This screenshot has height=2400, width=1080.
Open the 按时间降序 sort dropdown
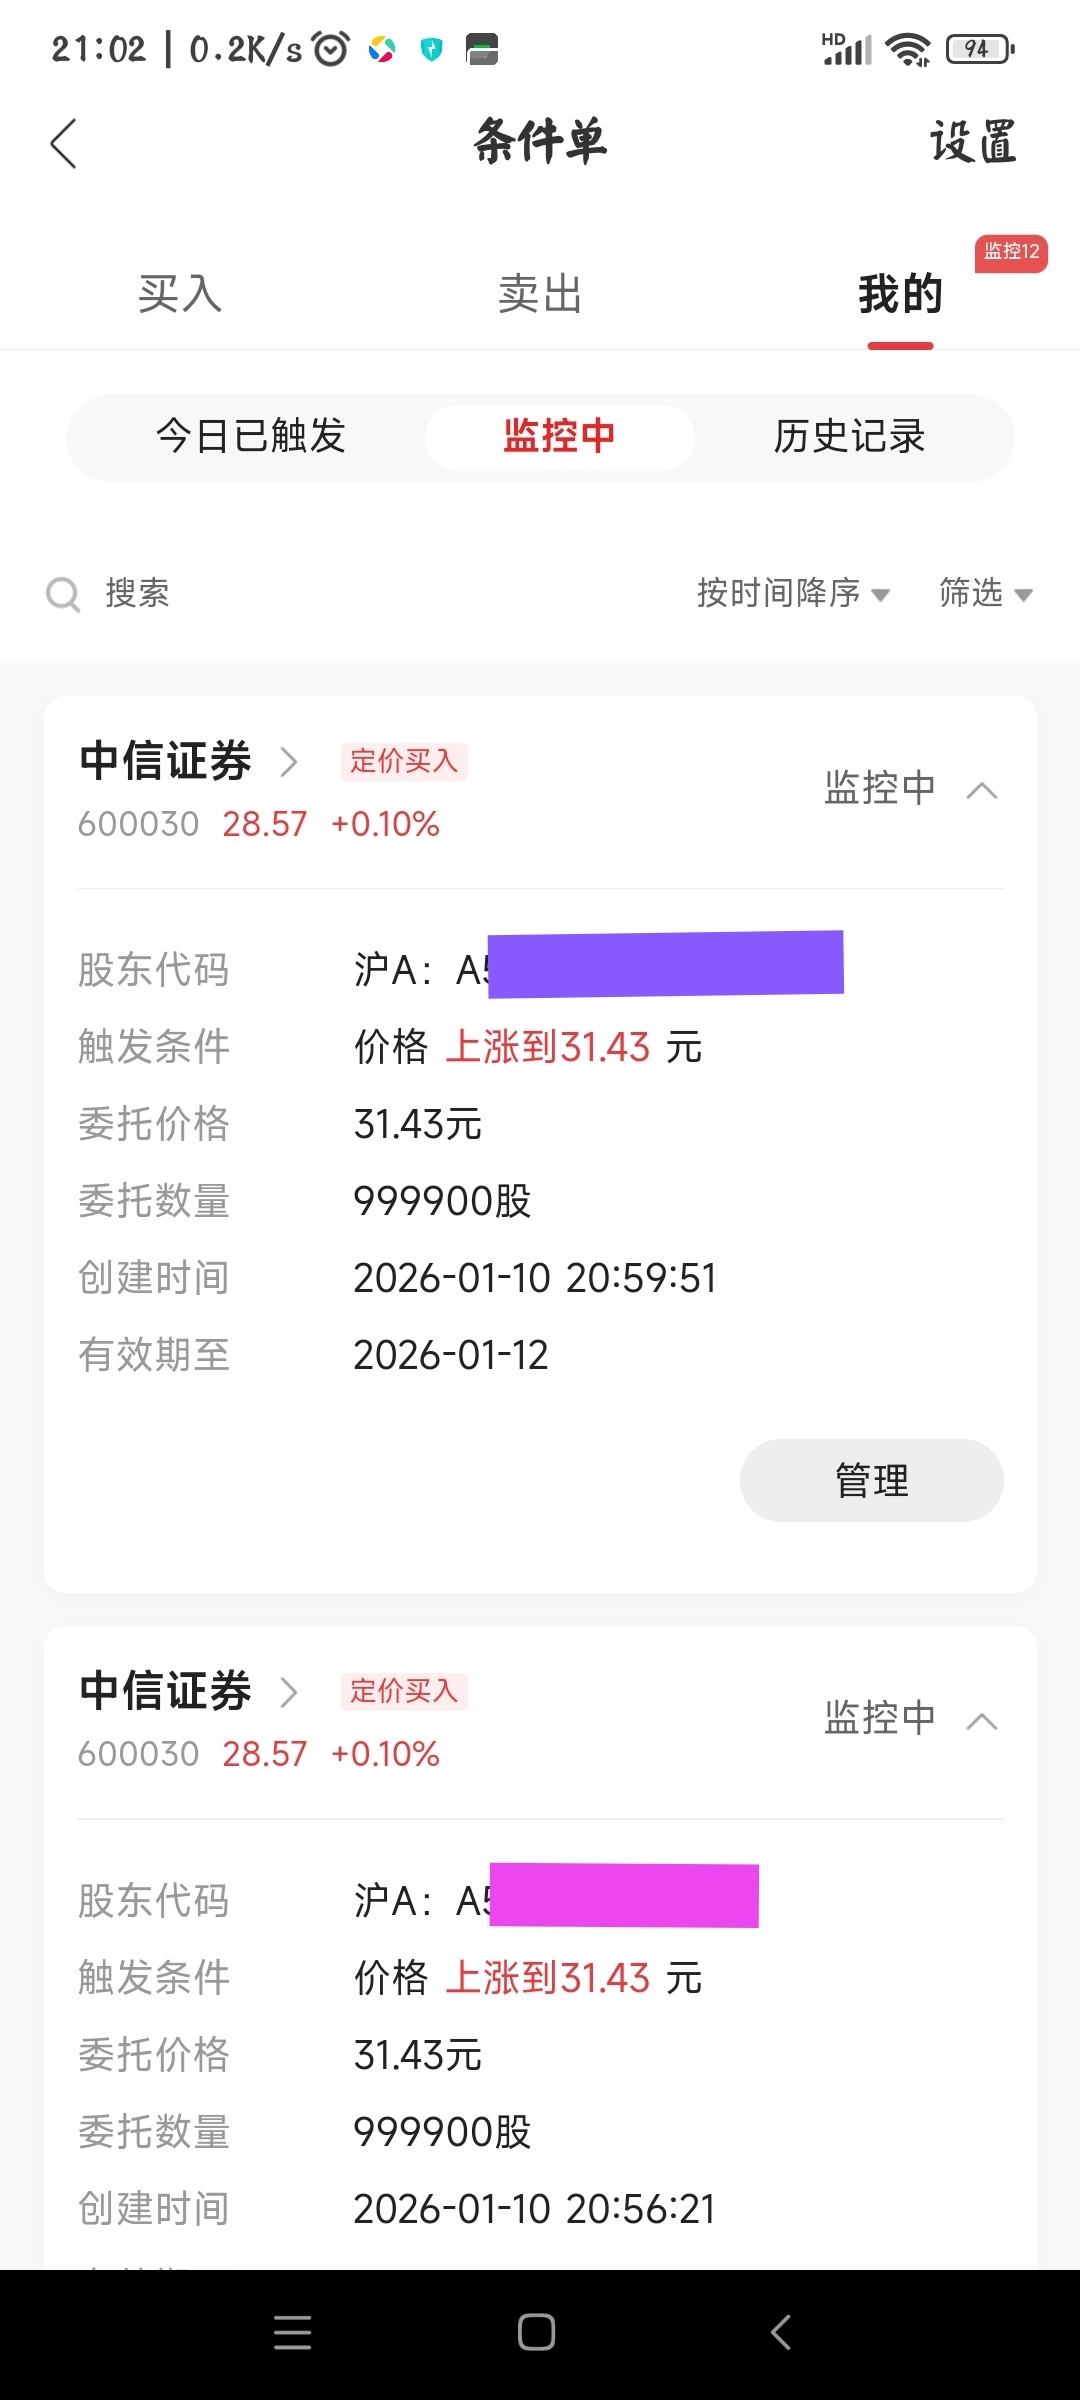click(792, 593)
